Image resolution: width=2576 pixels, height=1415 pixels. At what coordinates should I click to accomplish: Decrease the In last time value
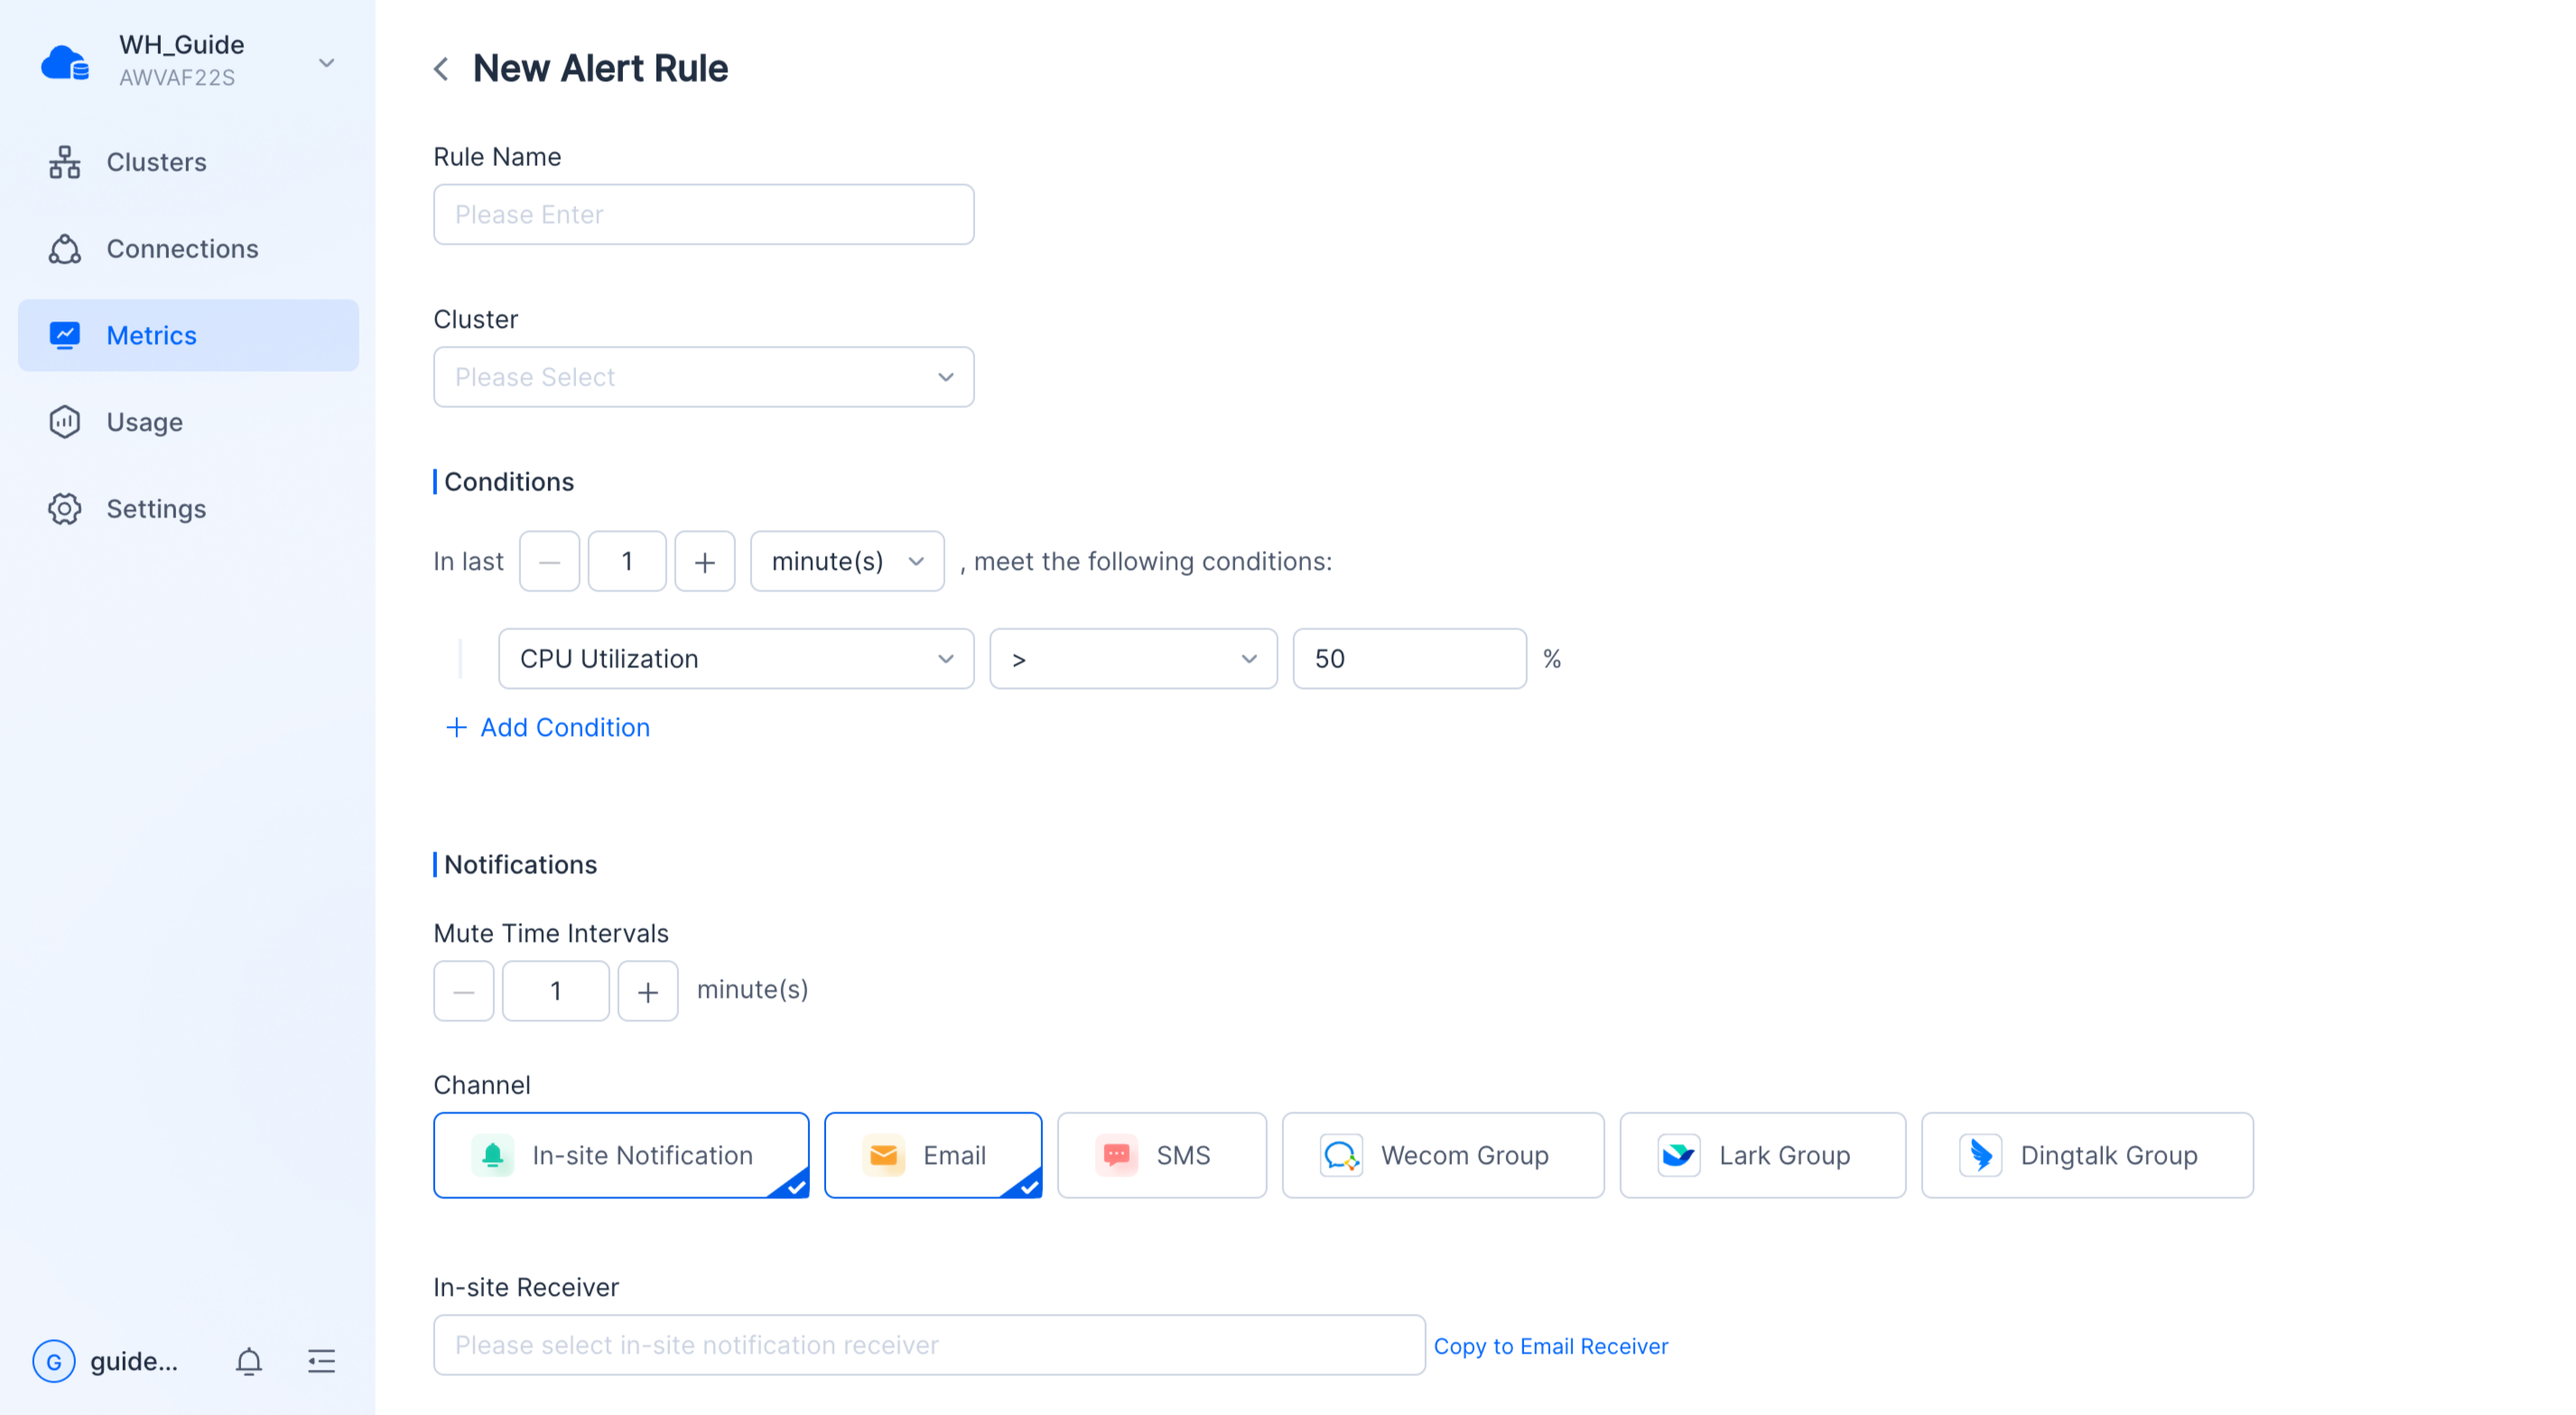click(549, 561)
